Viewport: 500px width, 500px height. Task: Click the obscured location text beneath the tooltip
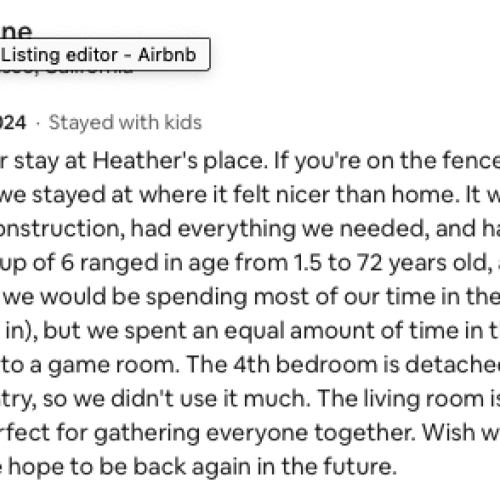pyautogui.click(x=67, y=70)
